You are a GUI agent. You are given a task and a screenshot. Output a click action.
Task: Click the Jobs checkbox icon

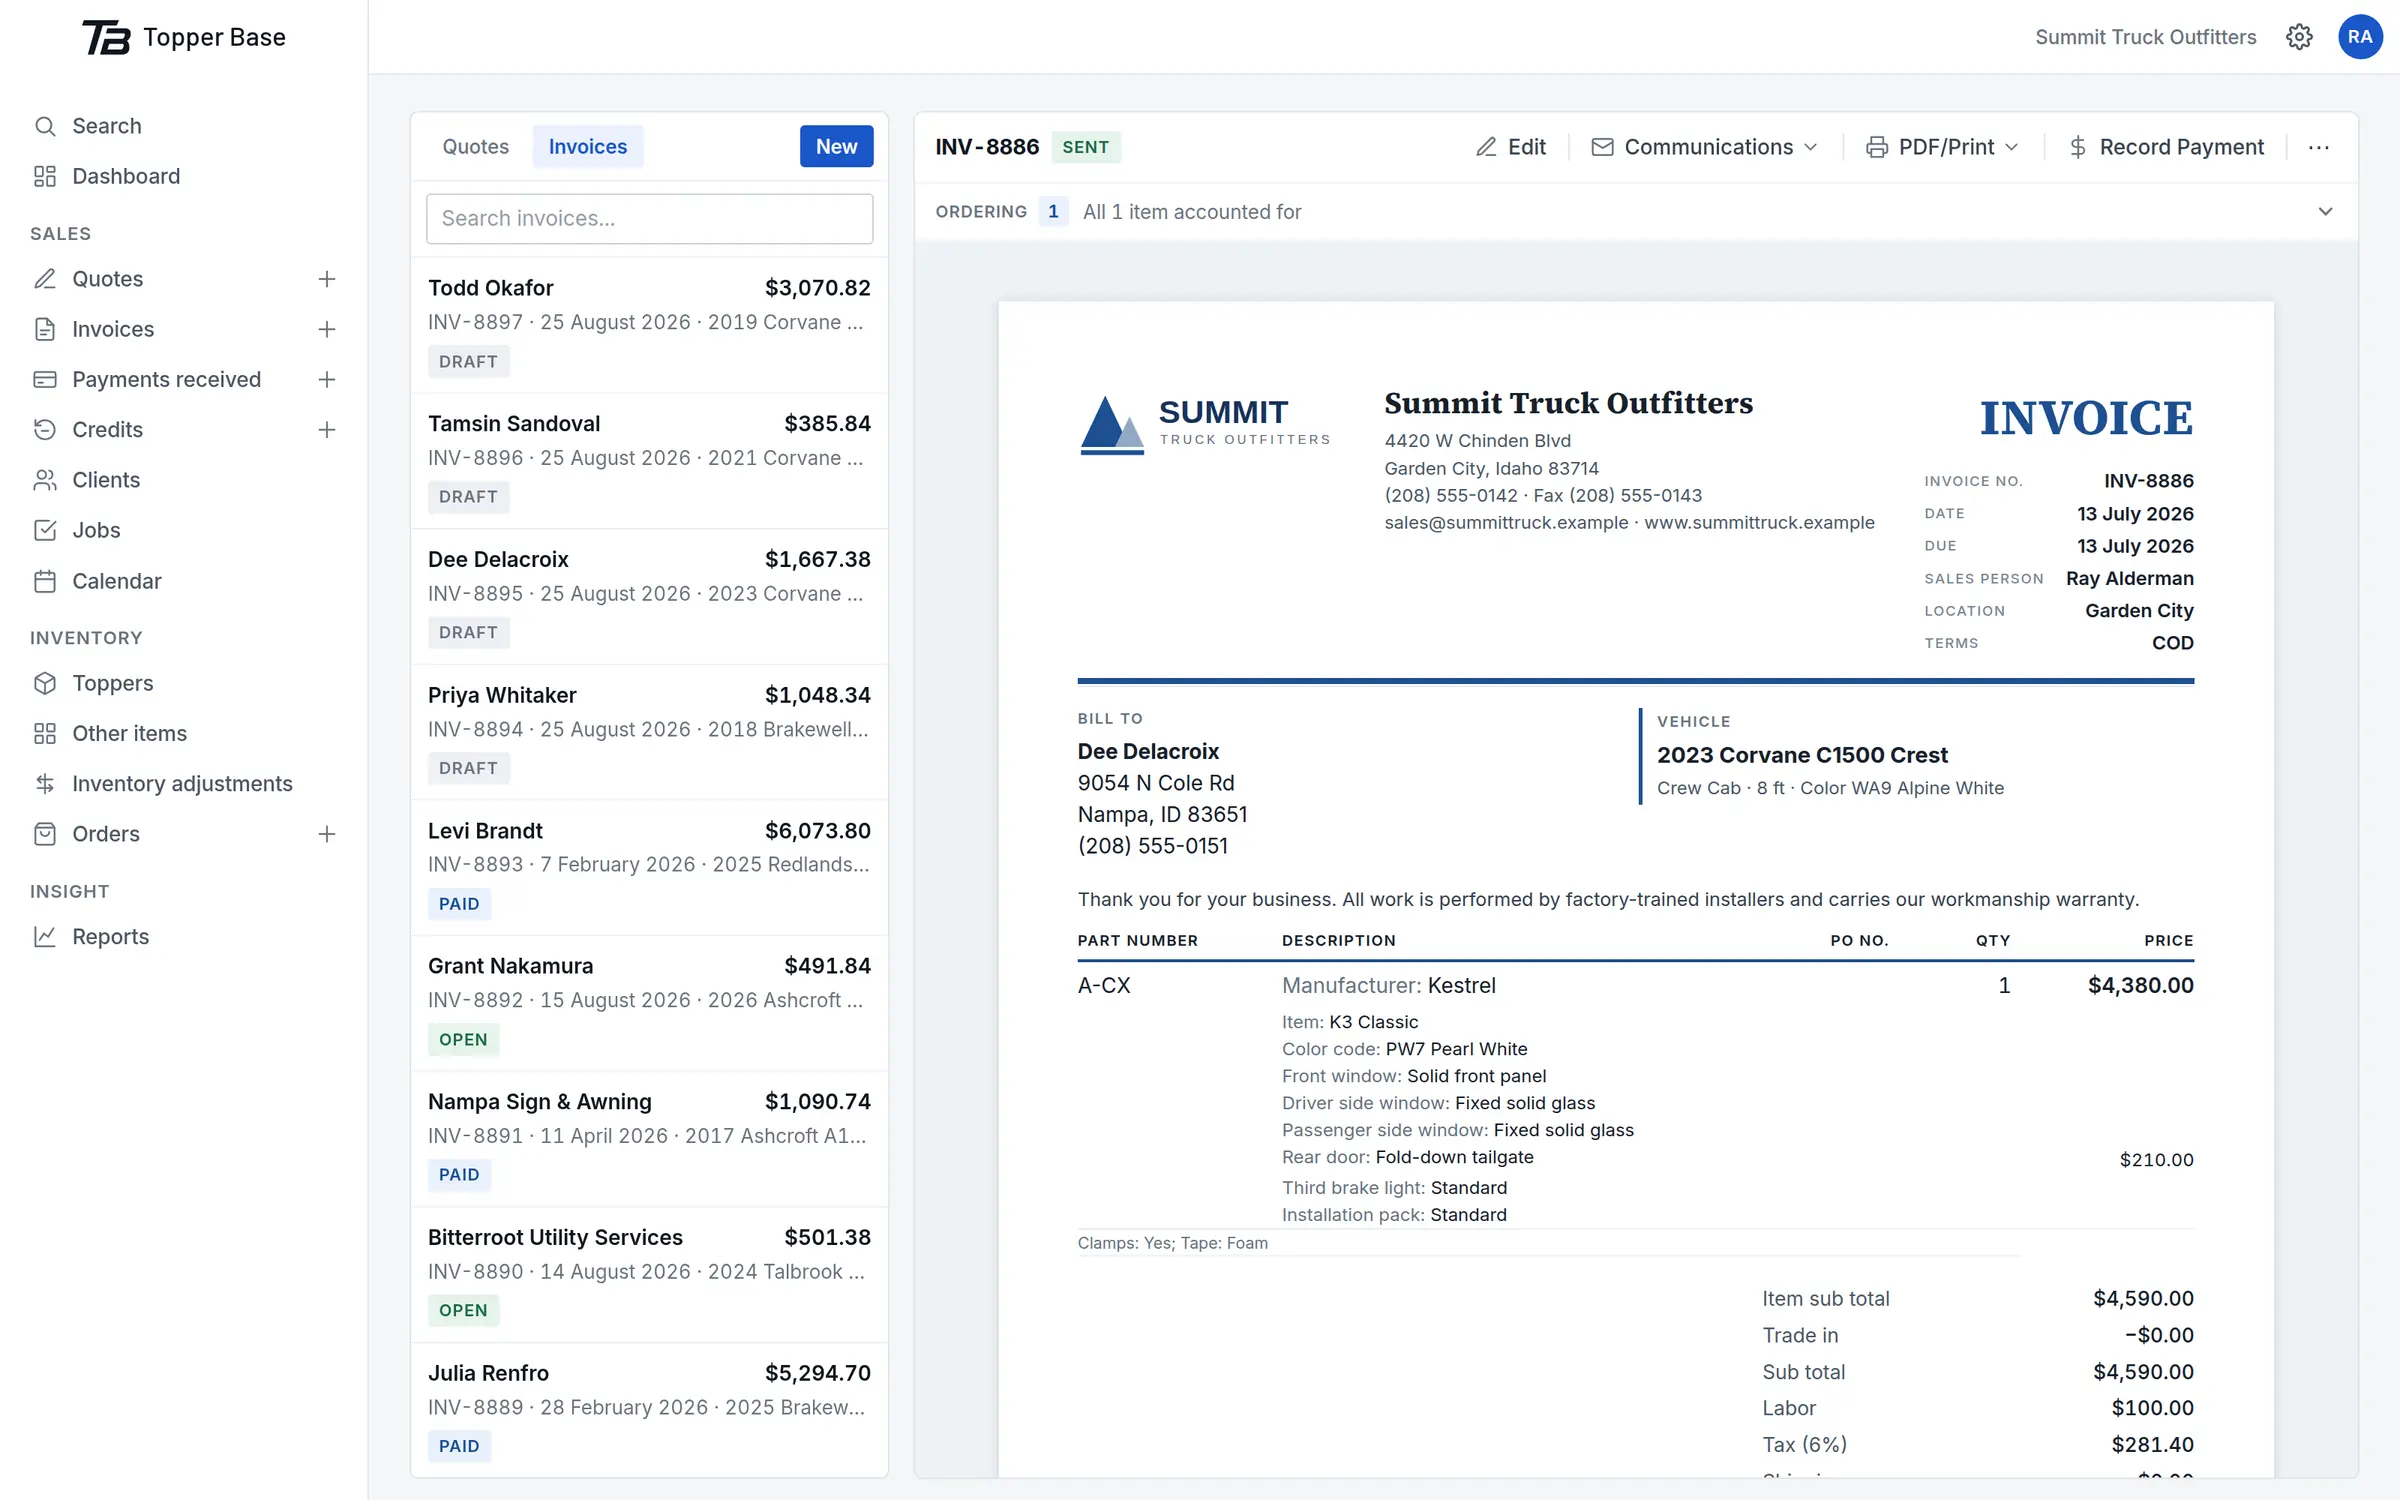[45, 530]
